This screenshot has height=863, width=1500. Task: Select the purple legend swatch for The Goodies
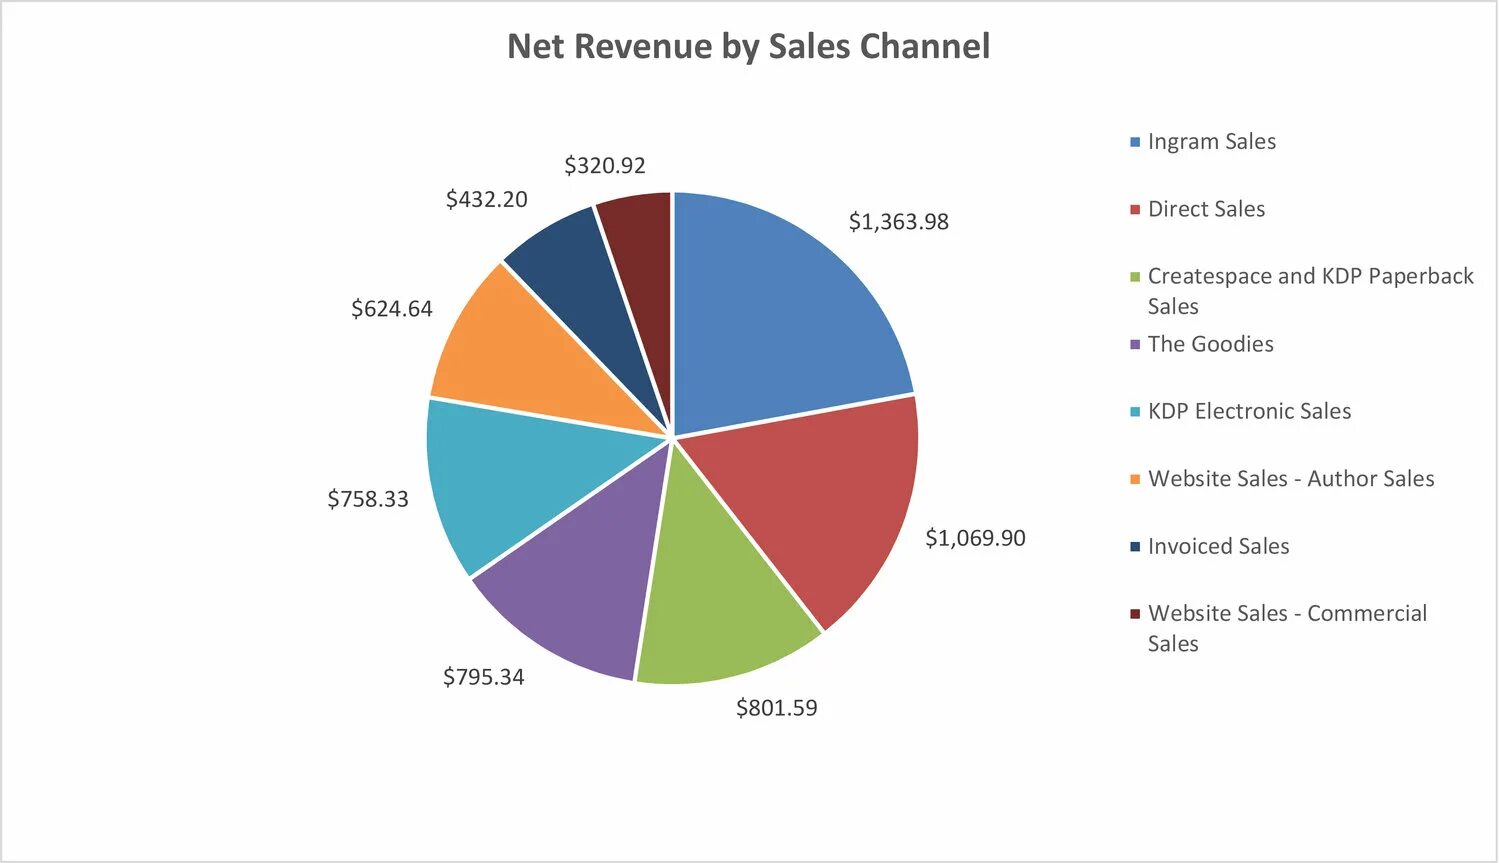coord(1135,344)
